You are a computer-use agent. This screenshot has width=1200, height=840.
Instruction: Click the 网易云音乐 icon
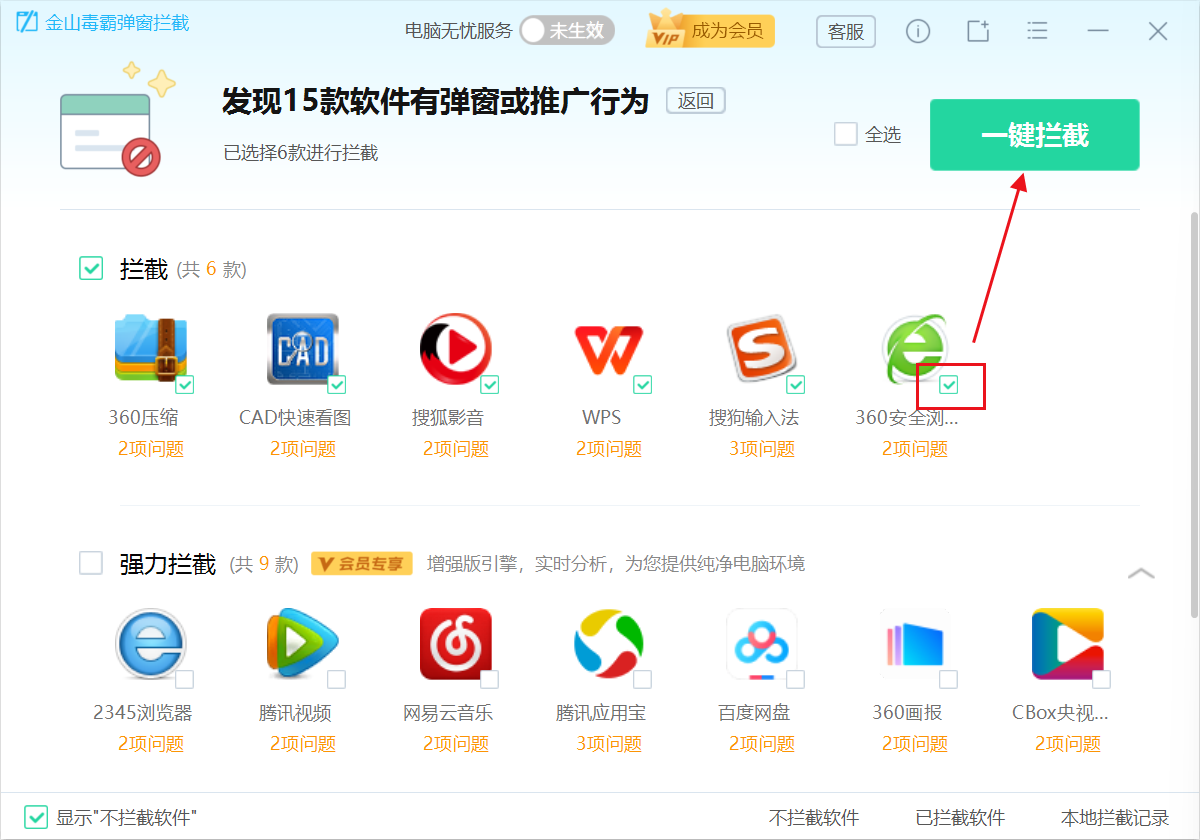tap(457, 645)
